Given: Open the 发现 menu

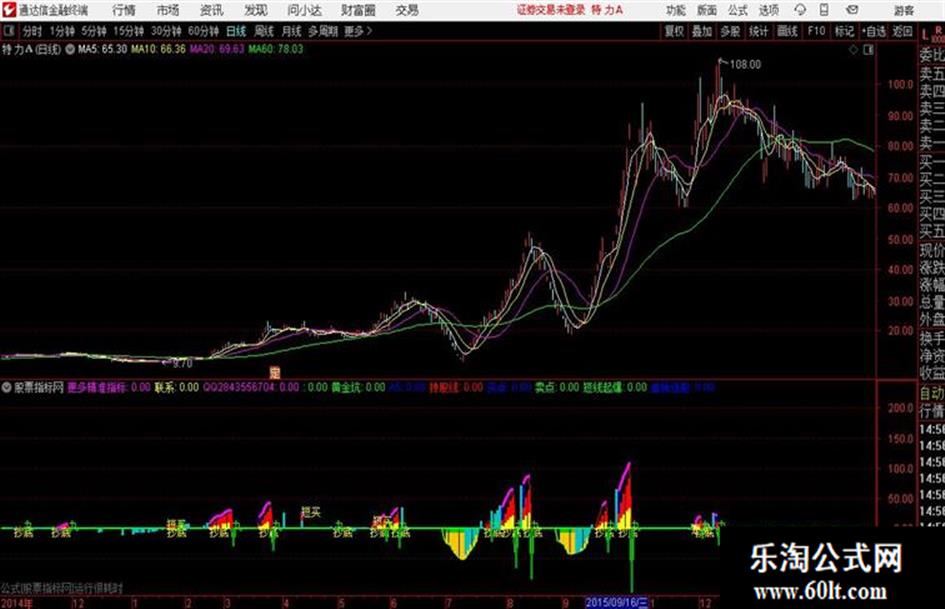Looking at the screenshot, I should point(256,10).
